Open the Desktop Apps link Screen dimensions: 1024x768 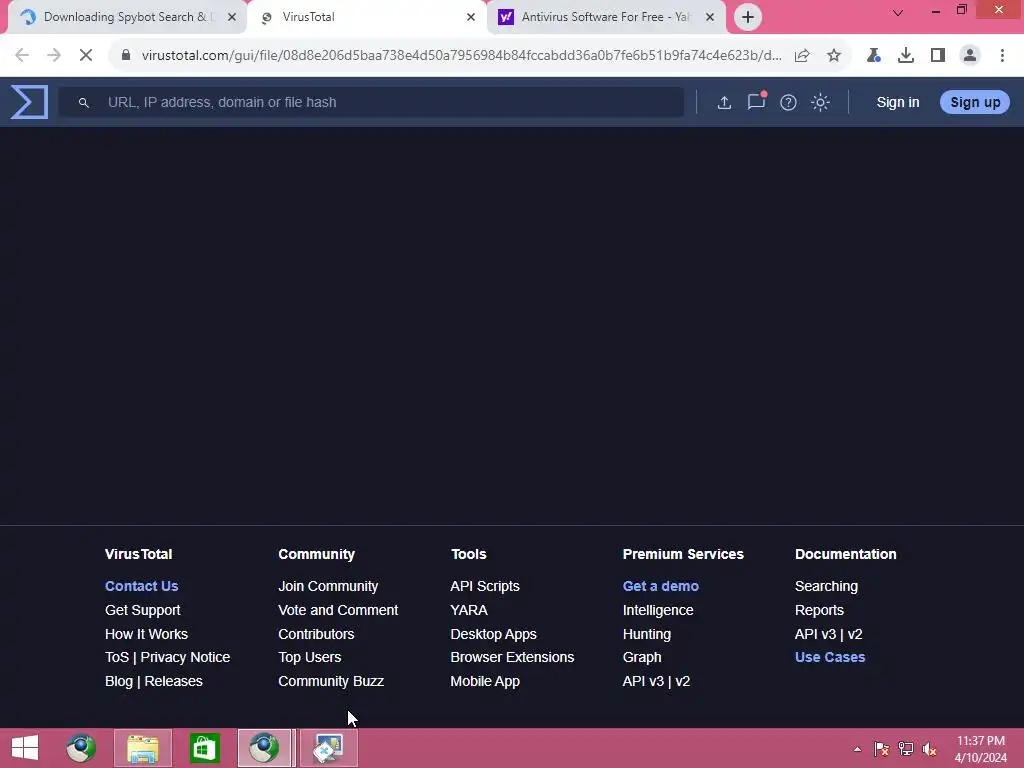(493, 634)
